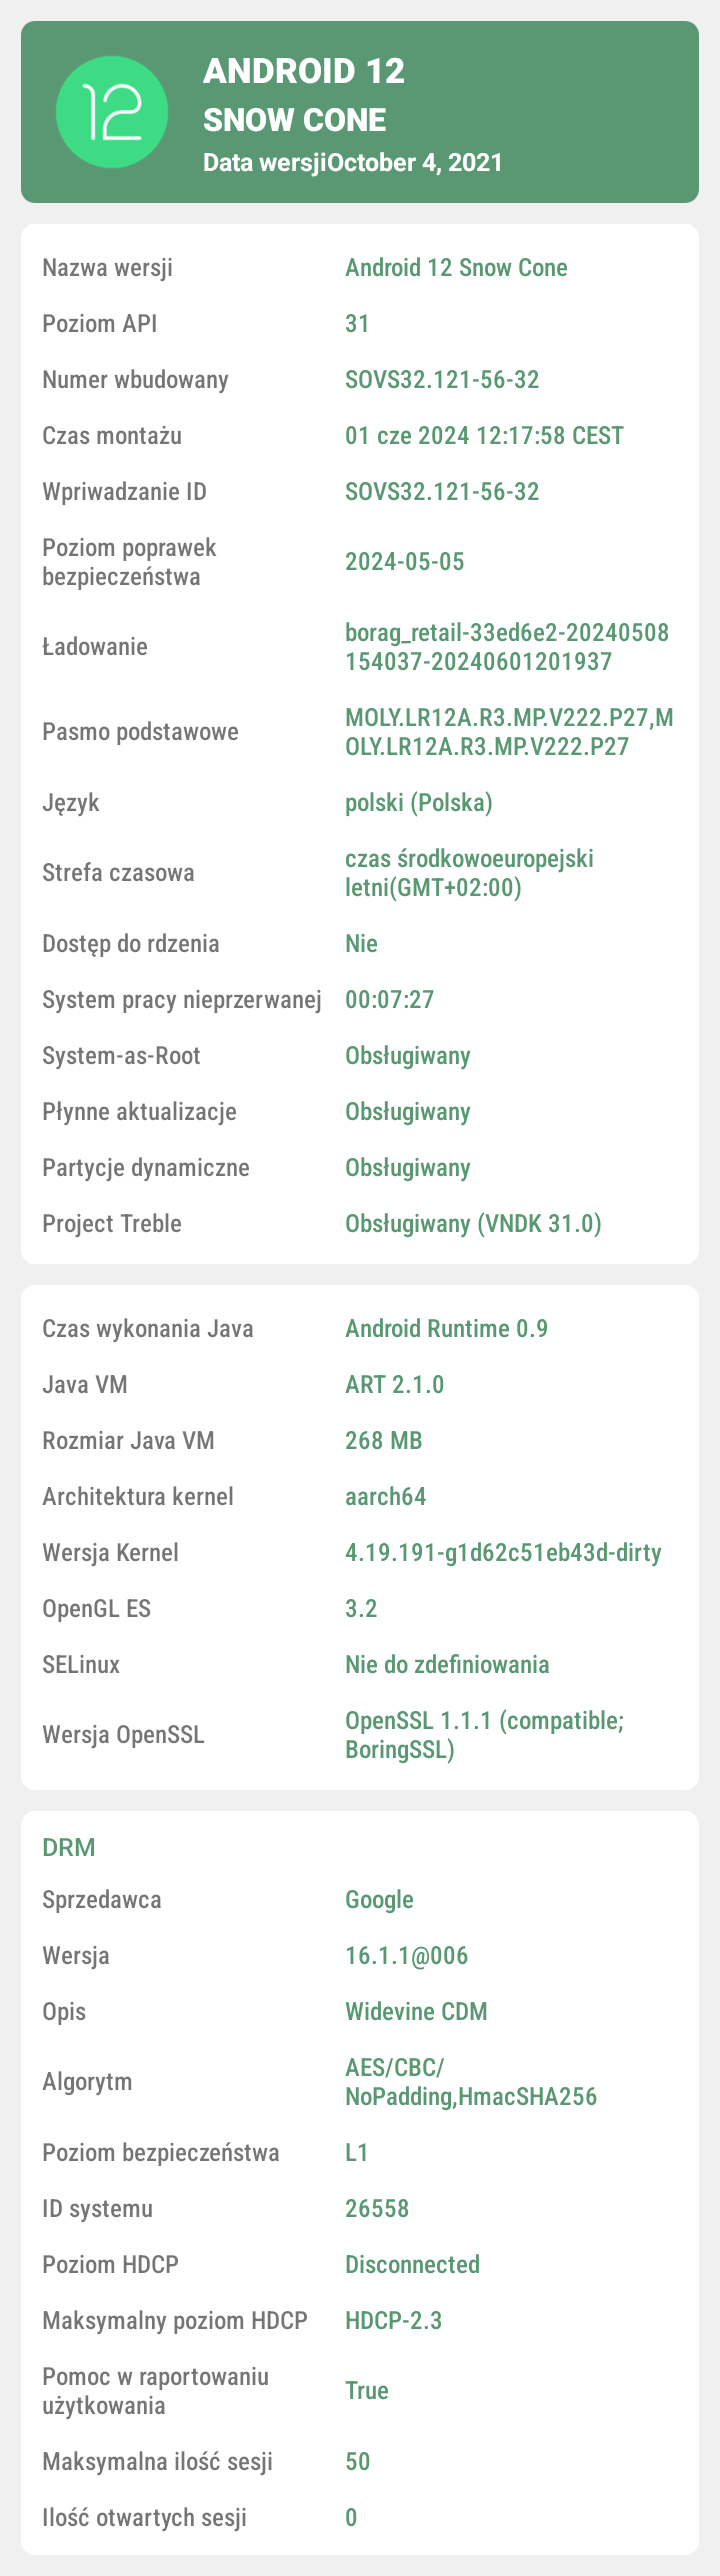Tap the Maksymalny poziom HDCP value

pyautogui.click(x=393, y=2321)
